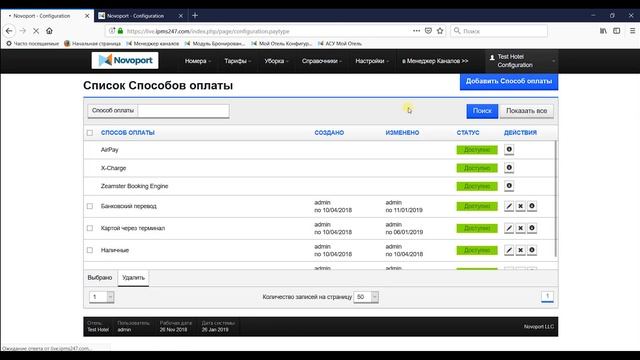Open browser home page
Screen dimensions: 640x360
pos(49,31)
